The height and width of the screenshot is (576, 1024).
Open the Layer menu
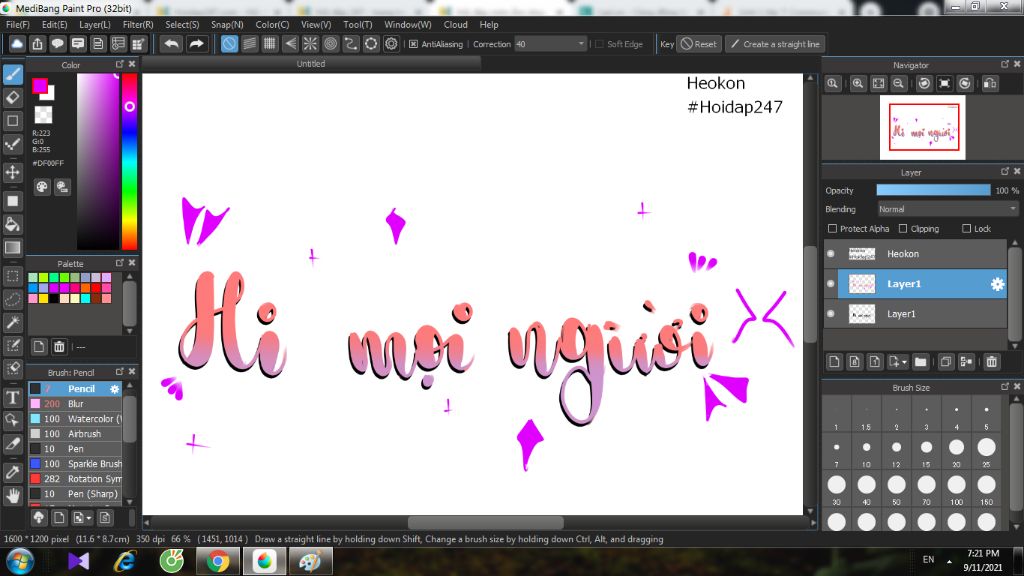click(95, 25)
